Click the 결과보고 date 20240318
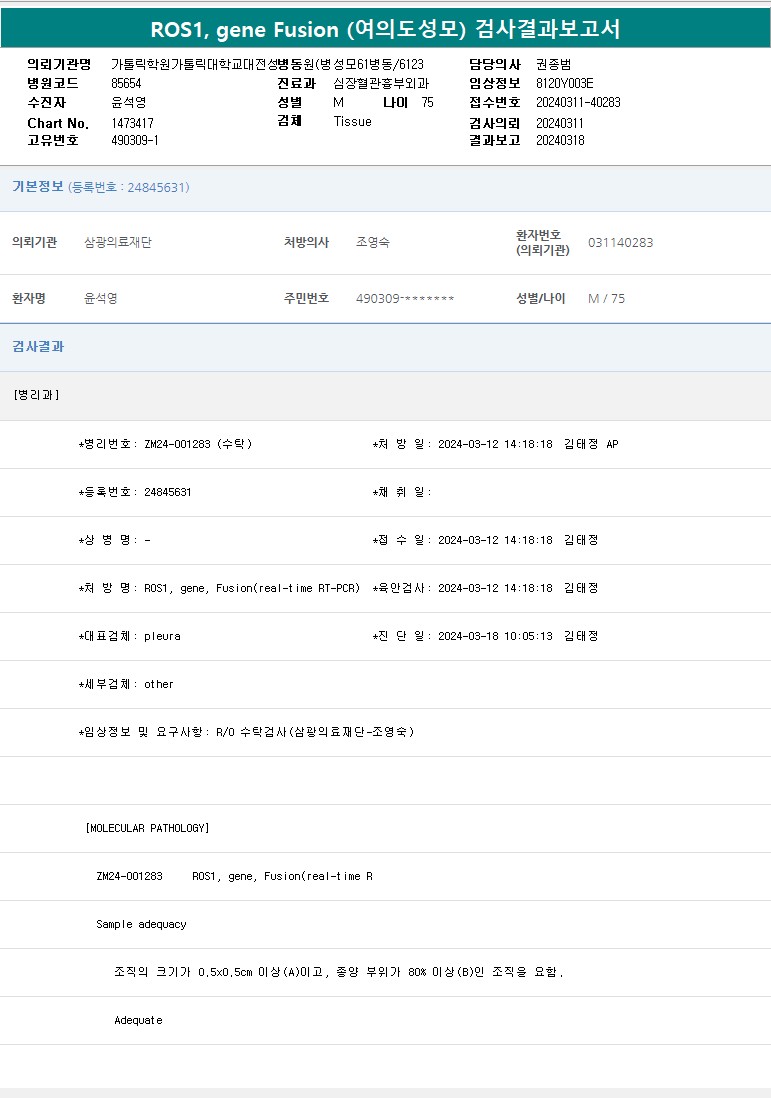 click(560, 141)
